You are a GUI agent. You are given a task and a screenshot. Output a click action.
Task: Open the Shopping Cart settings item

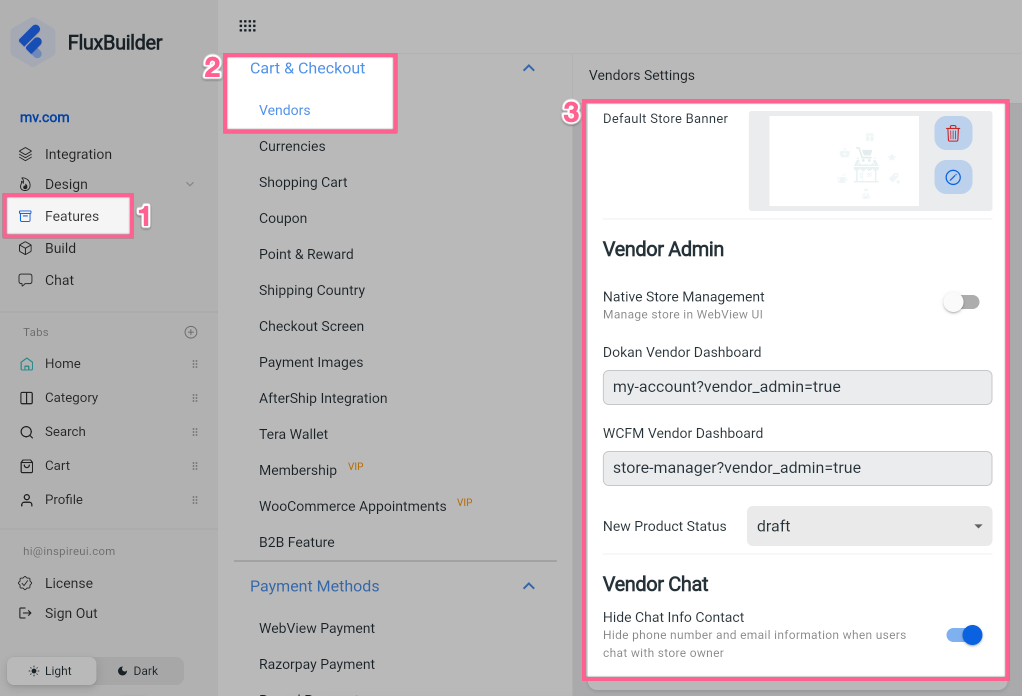click(x=303, y=182)
